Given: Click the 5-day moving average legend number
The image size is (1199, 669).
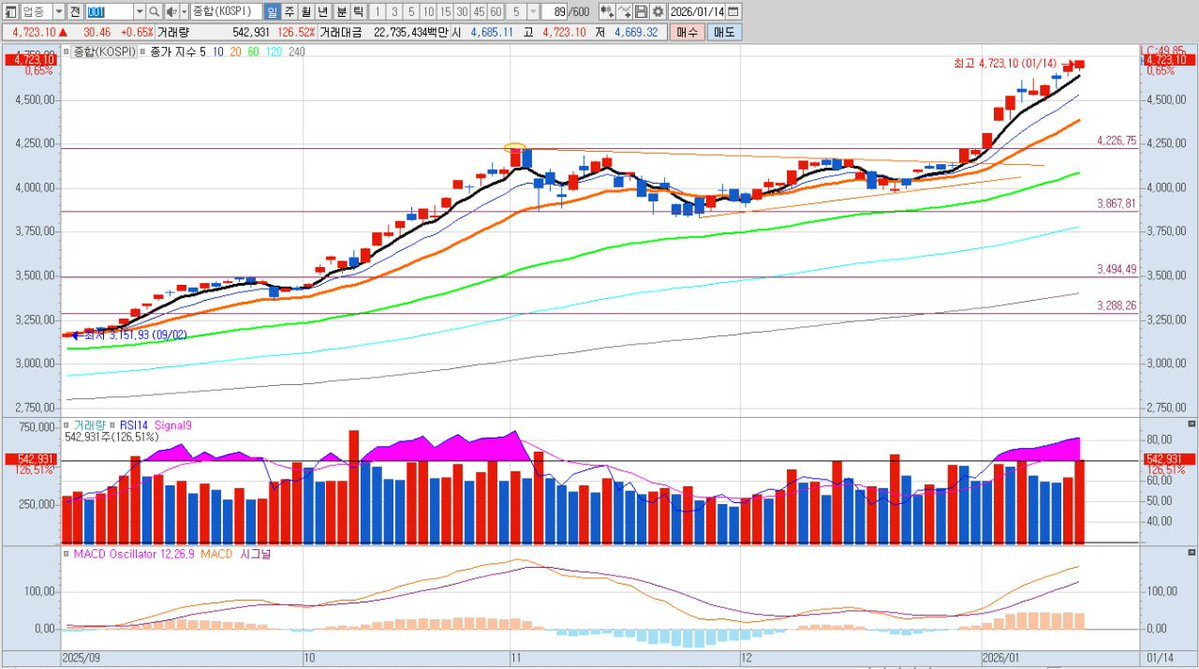Looking at the screenshot, I should 203,52.
